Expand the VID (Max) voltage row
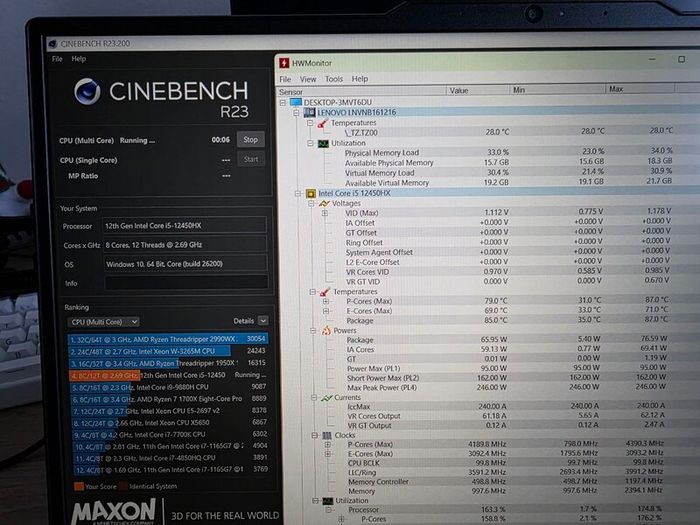The width and height of the screenshot is (700, 525). (x=325, y=213)
